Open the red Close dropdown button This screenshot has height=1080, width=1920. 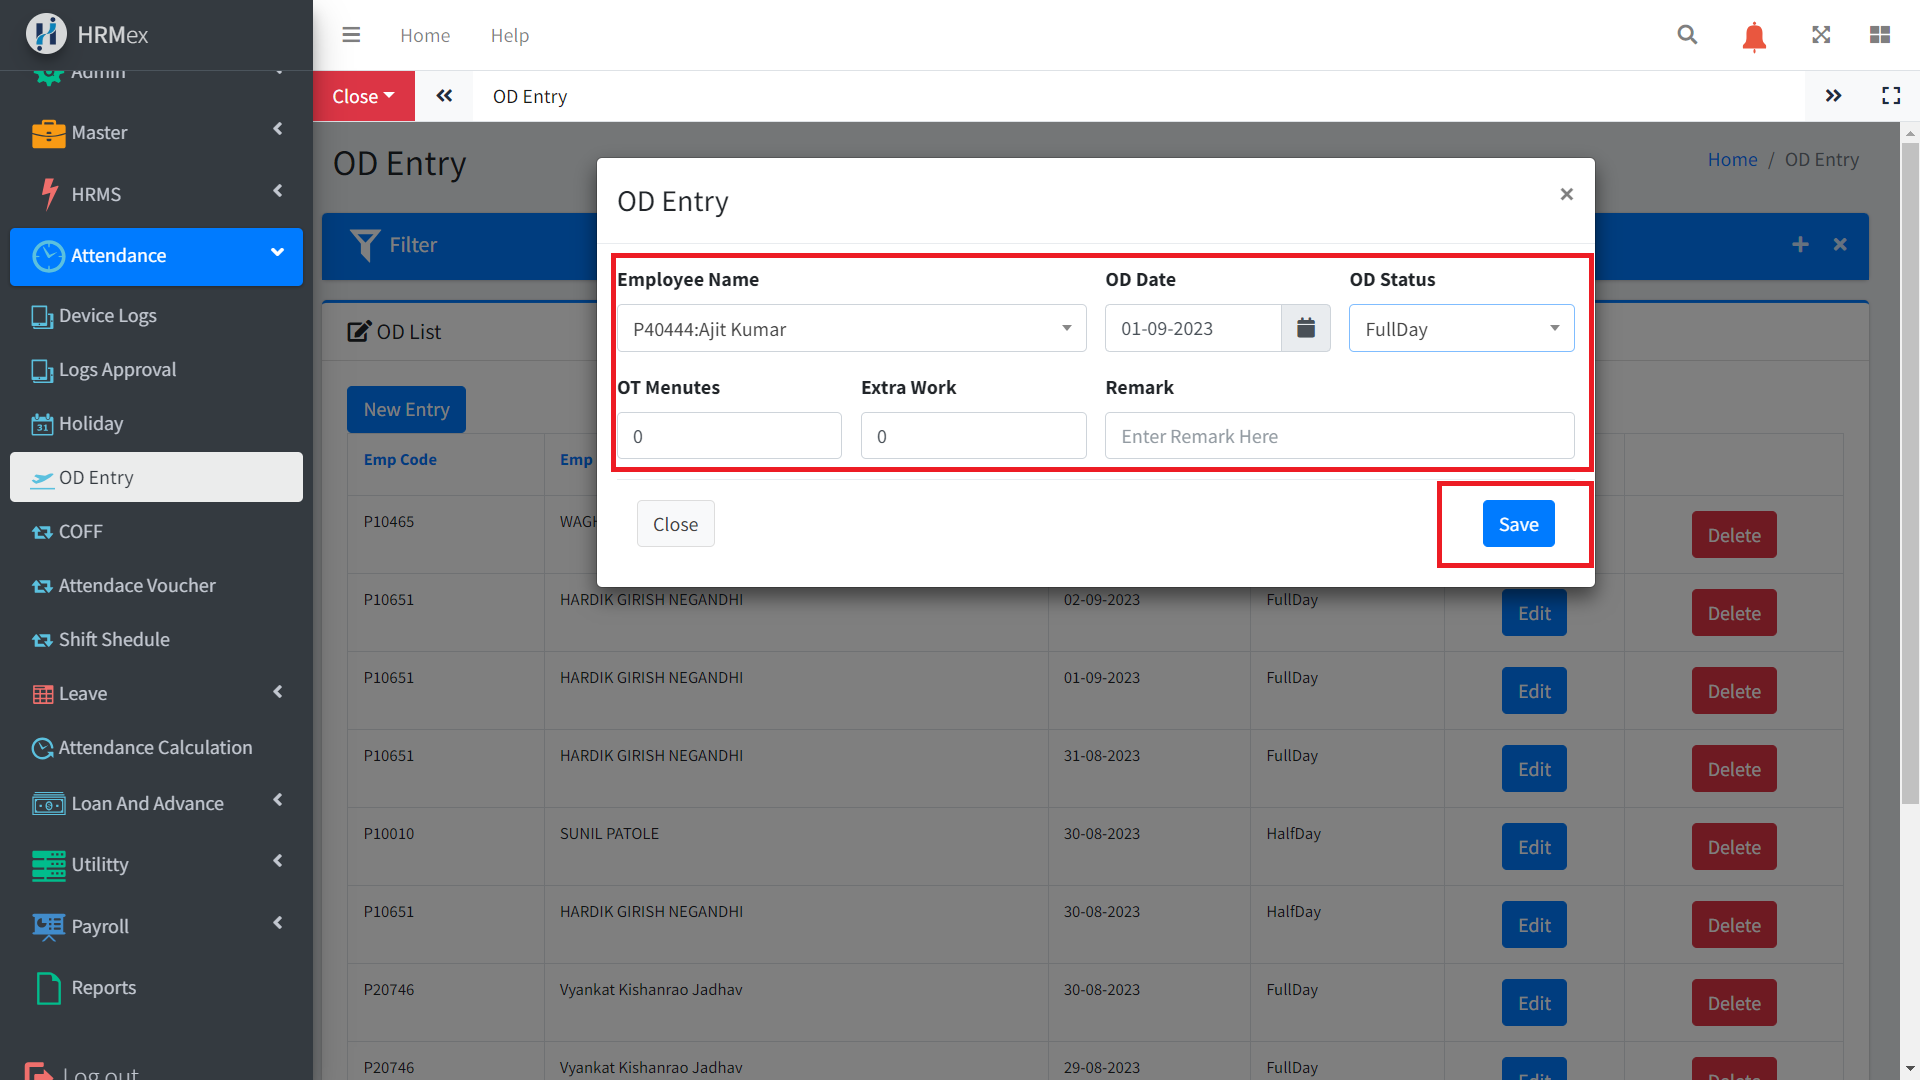pos(363,96)
